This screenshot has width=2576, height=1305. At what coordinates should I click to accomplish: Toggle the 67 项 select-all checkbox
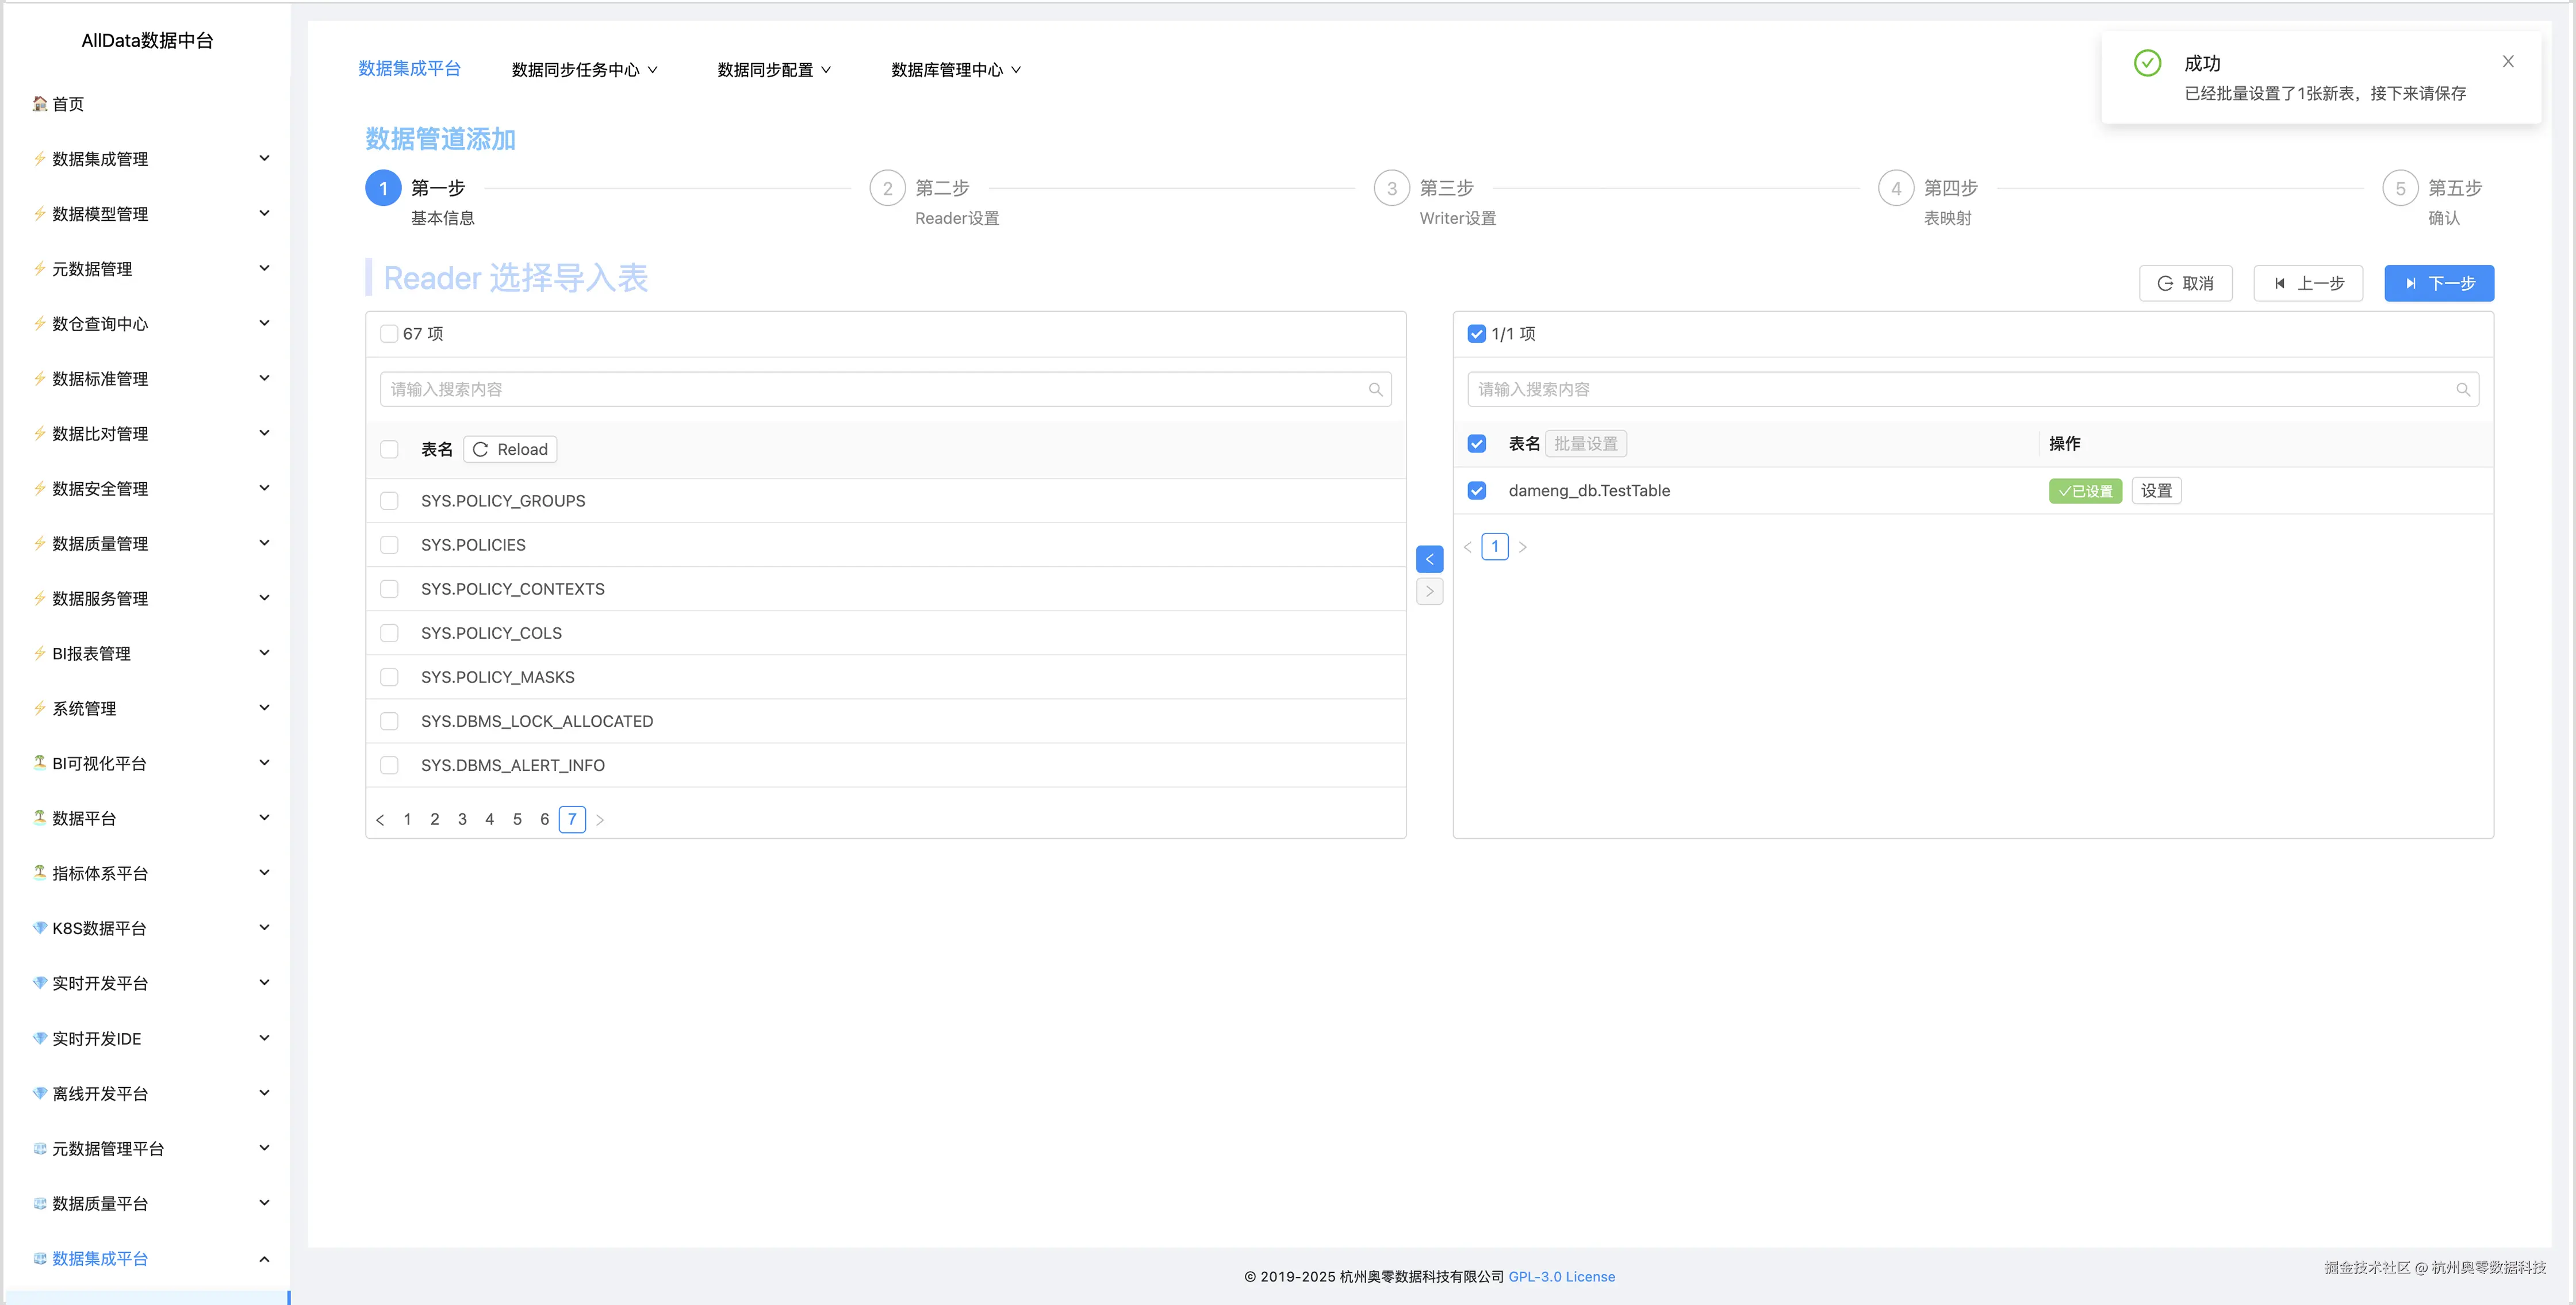pyautogui.click(x=389, y=334)
